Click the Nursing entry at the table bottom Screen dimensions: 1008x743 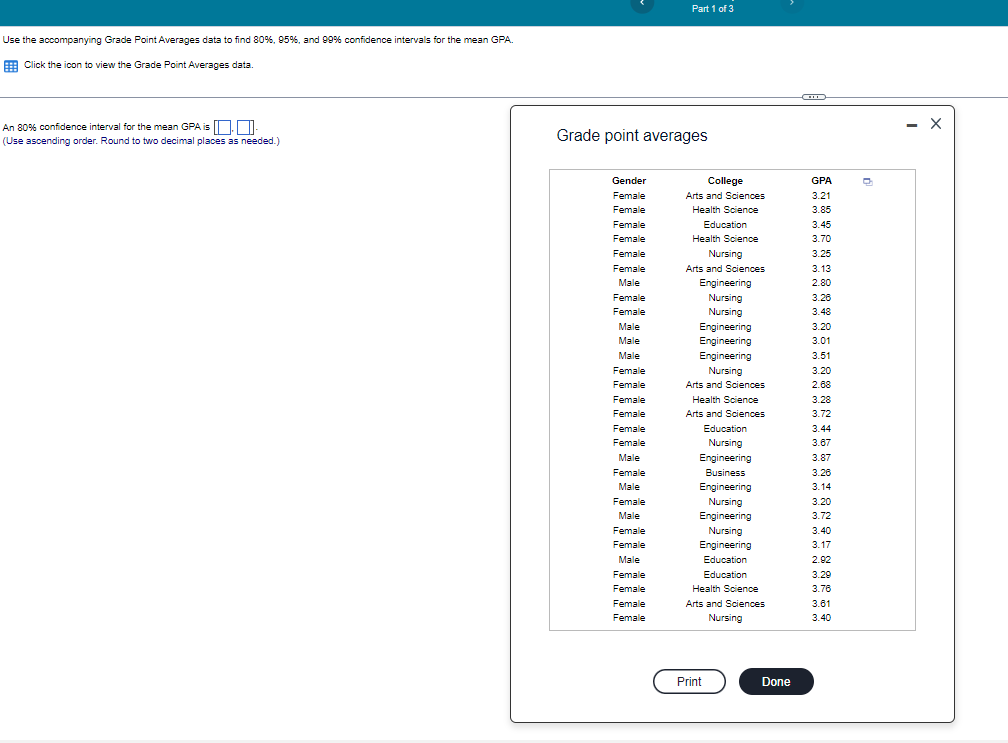[725, 617]
